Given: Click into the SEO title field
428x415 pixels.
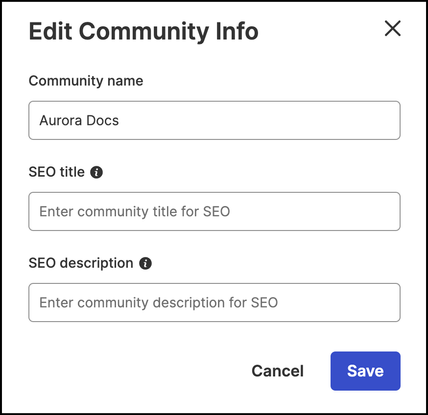Looking at the screenshot, I should [x=214, y=211].
